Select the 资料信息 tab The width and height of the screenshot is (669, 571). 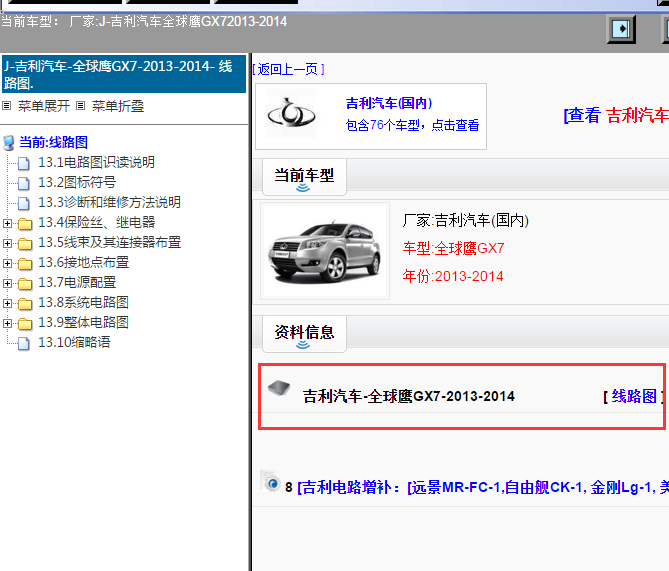tap(304, 334)
